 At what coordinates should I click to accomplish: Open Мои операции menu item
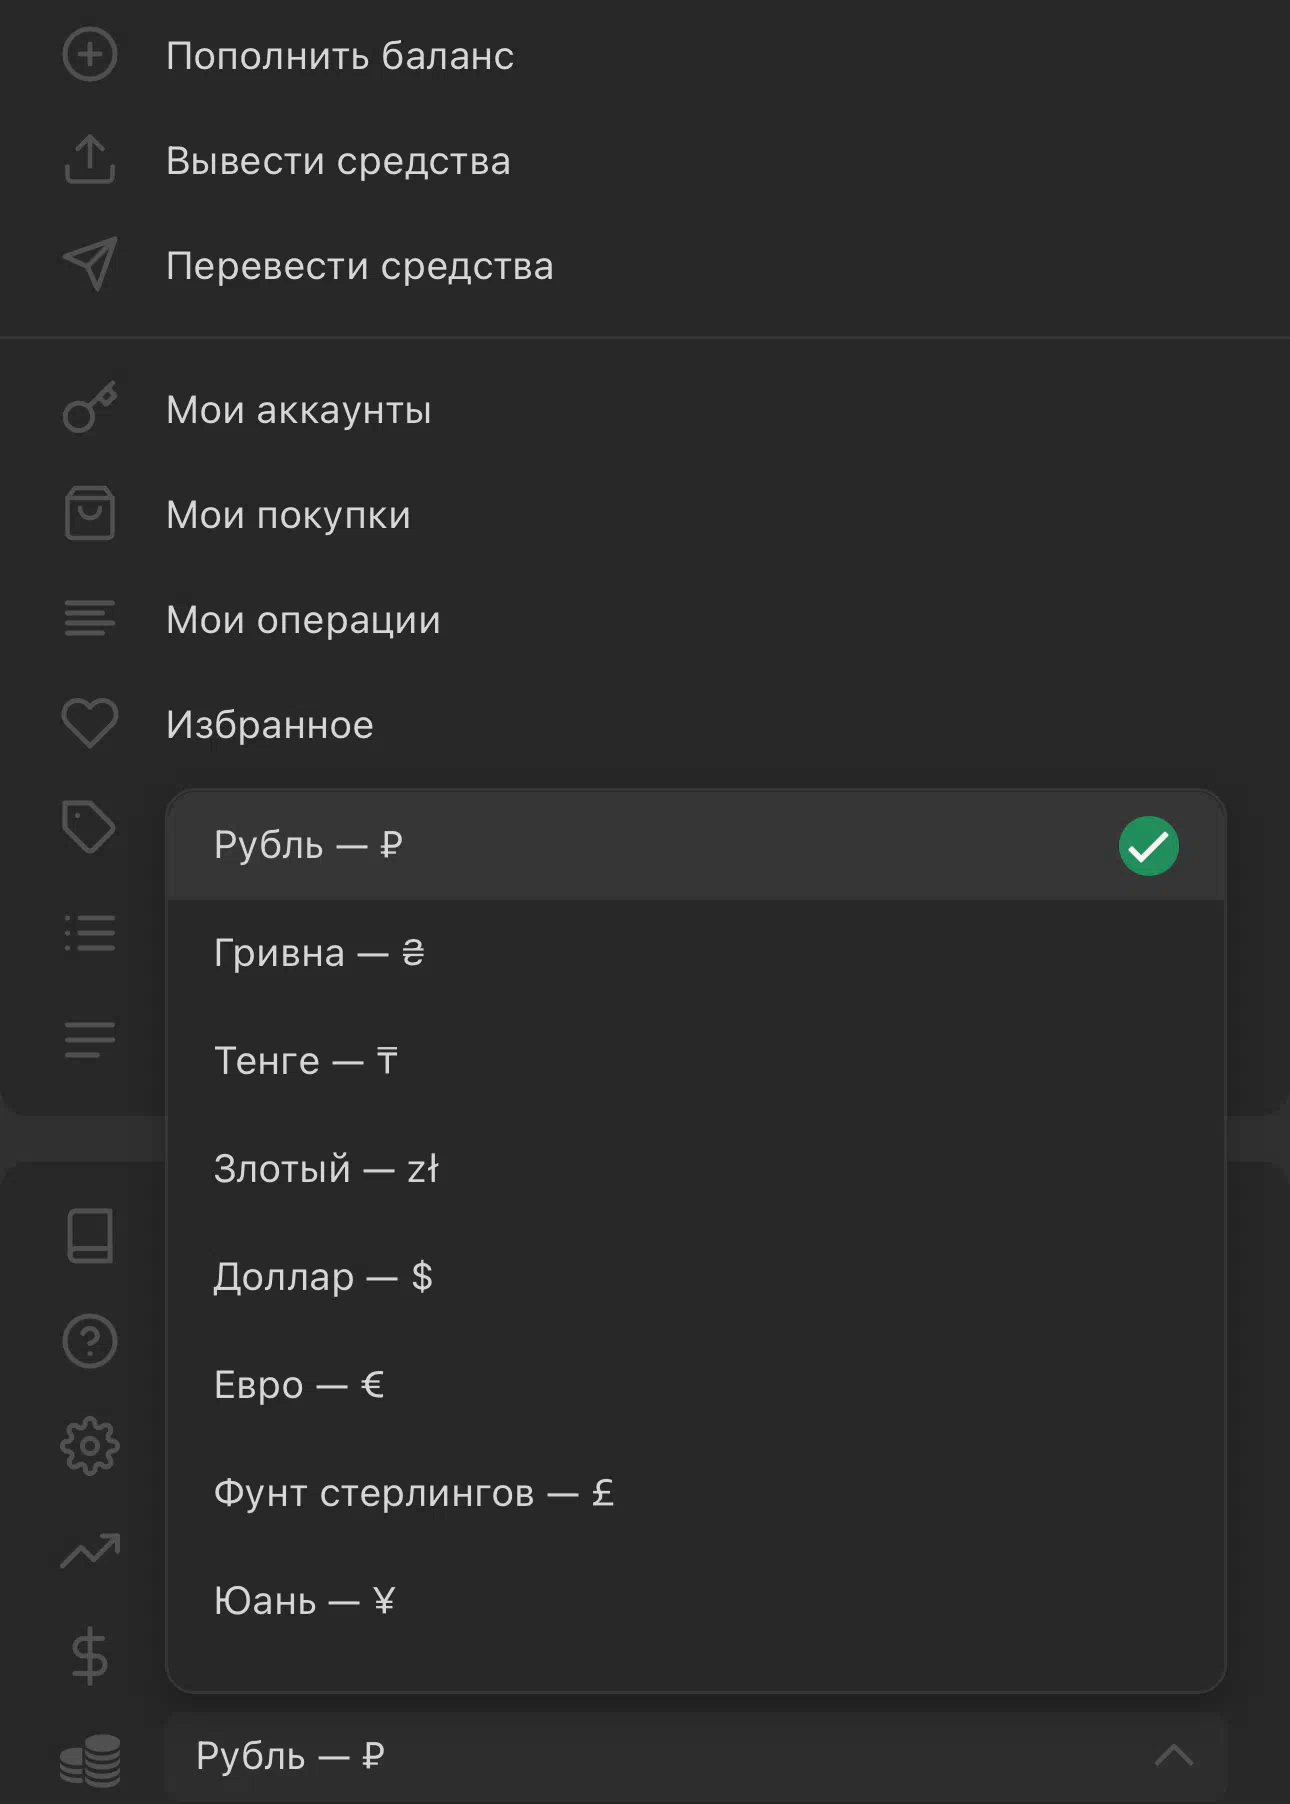pos(303,620)
